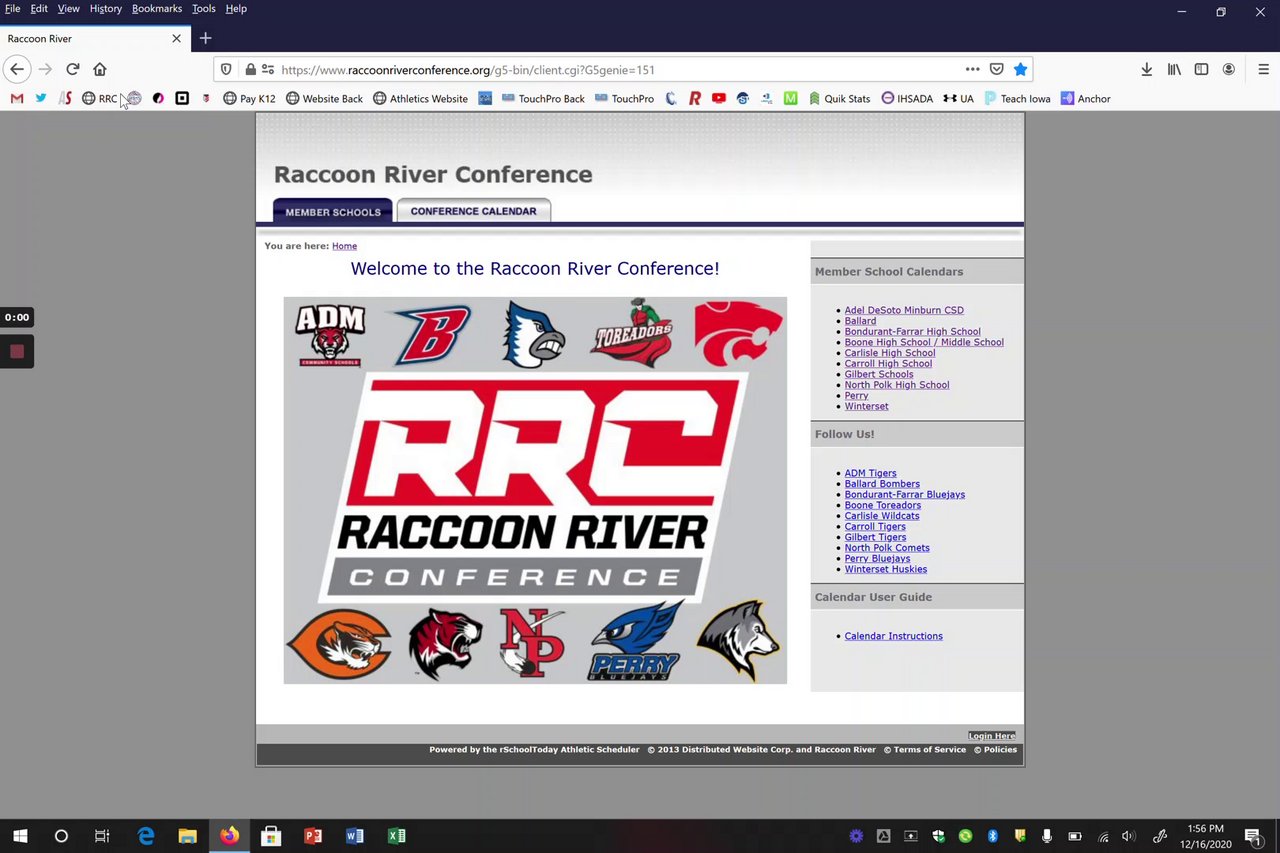Open Bondurant-Farrar High School calendar
This screenshot has width=1280, height=853.
coord(912,331)
